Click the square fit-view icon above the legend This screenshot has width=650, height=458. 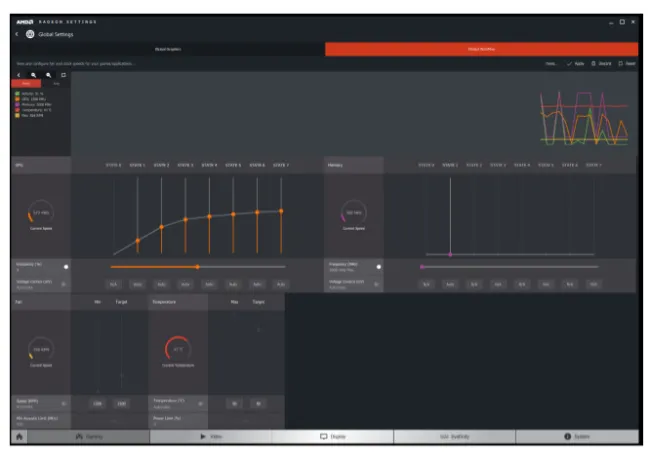[x=63, y=75]
